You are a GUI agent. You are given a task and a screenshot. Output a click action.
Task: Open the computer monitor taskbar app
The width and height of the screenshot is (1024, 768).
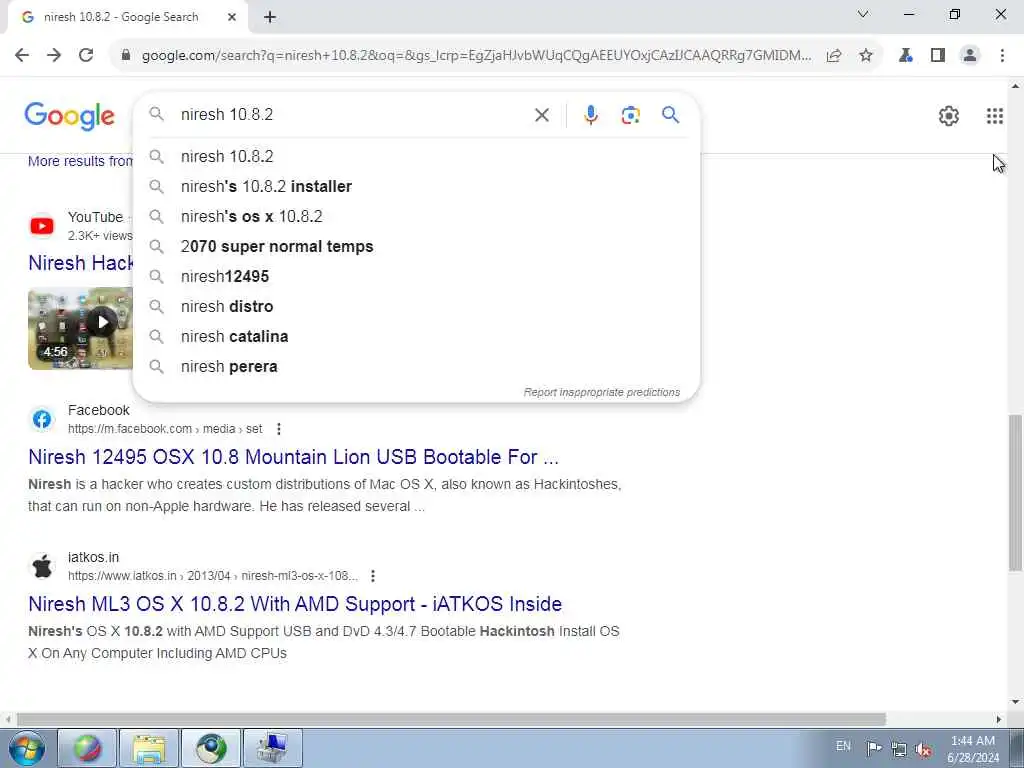click(x=272, y=748)
